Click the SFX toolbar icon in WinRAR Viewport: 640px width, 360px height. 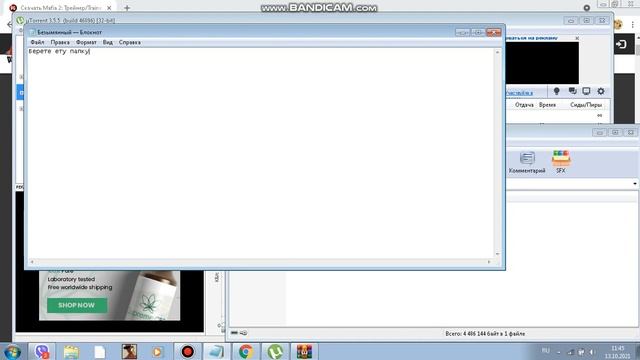pyautogui.click(x=561, y=162)
